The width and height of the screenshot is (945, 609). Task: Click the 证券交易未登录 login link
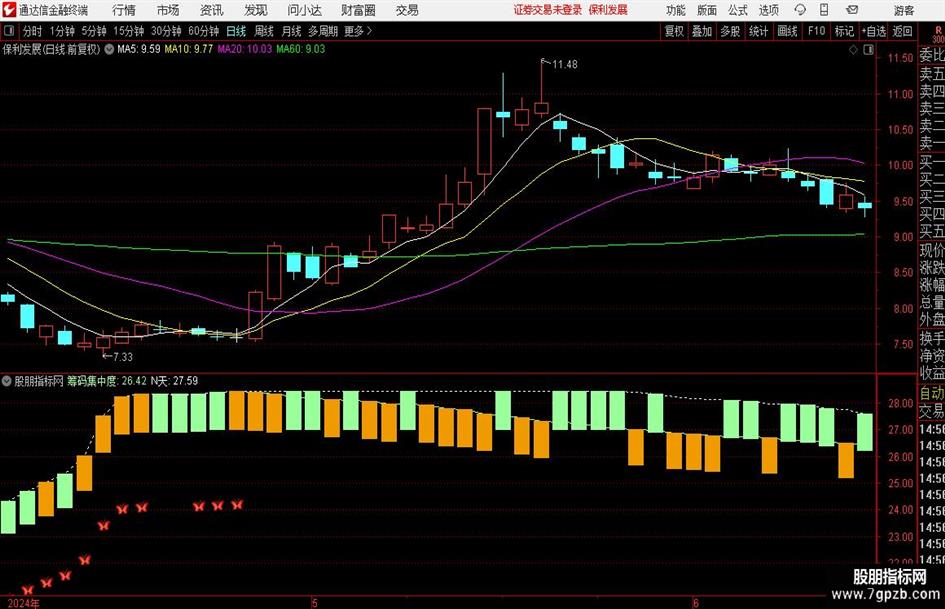click(x=548, y=10)
